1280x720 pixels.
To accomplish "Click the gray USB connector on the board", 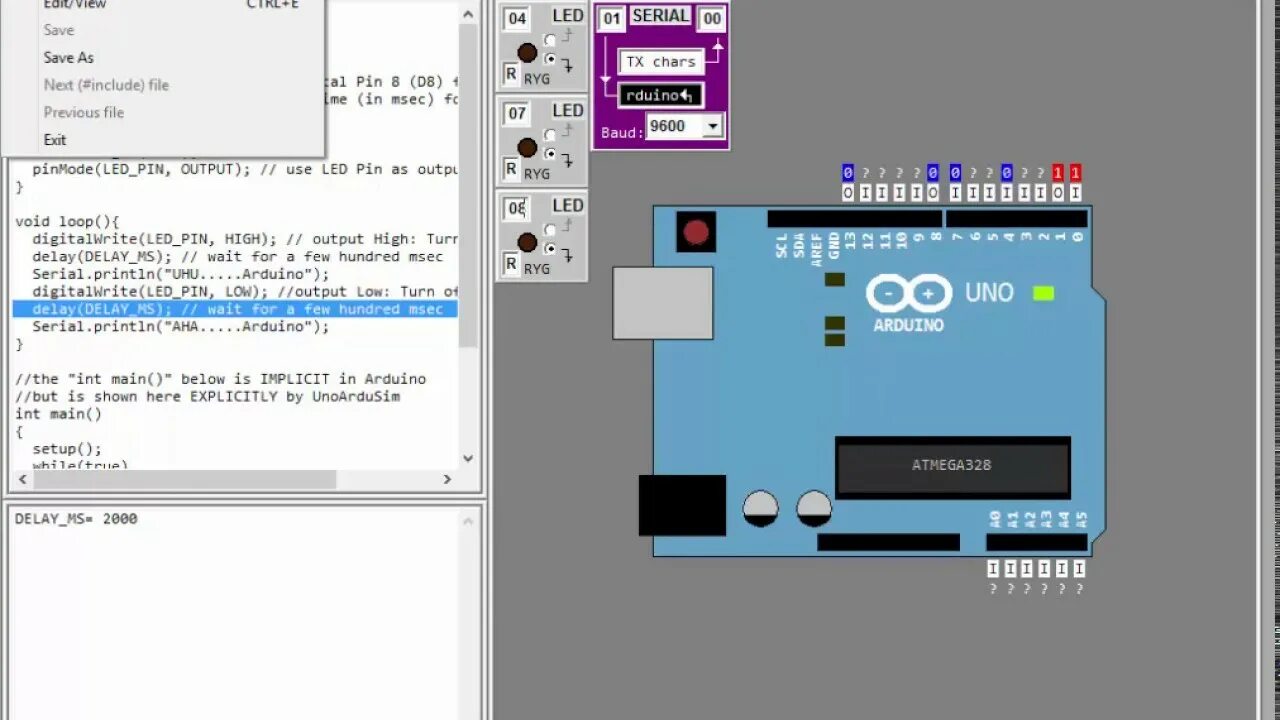I will pyautogui.click(x=663, y=303).
